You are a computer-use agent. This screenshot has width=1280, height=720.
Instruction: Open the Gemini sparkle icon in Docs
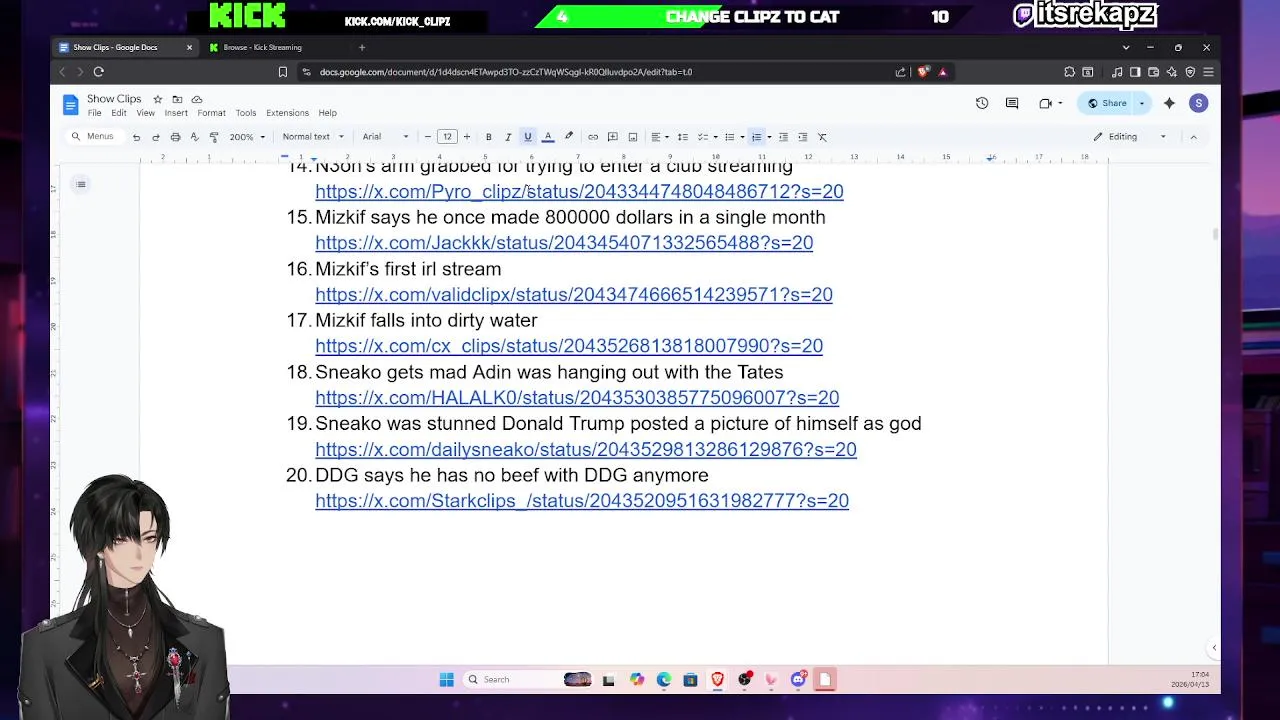click(1169, 103)
